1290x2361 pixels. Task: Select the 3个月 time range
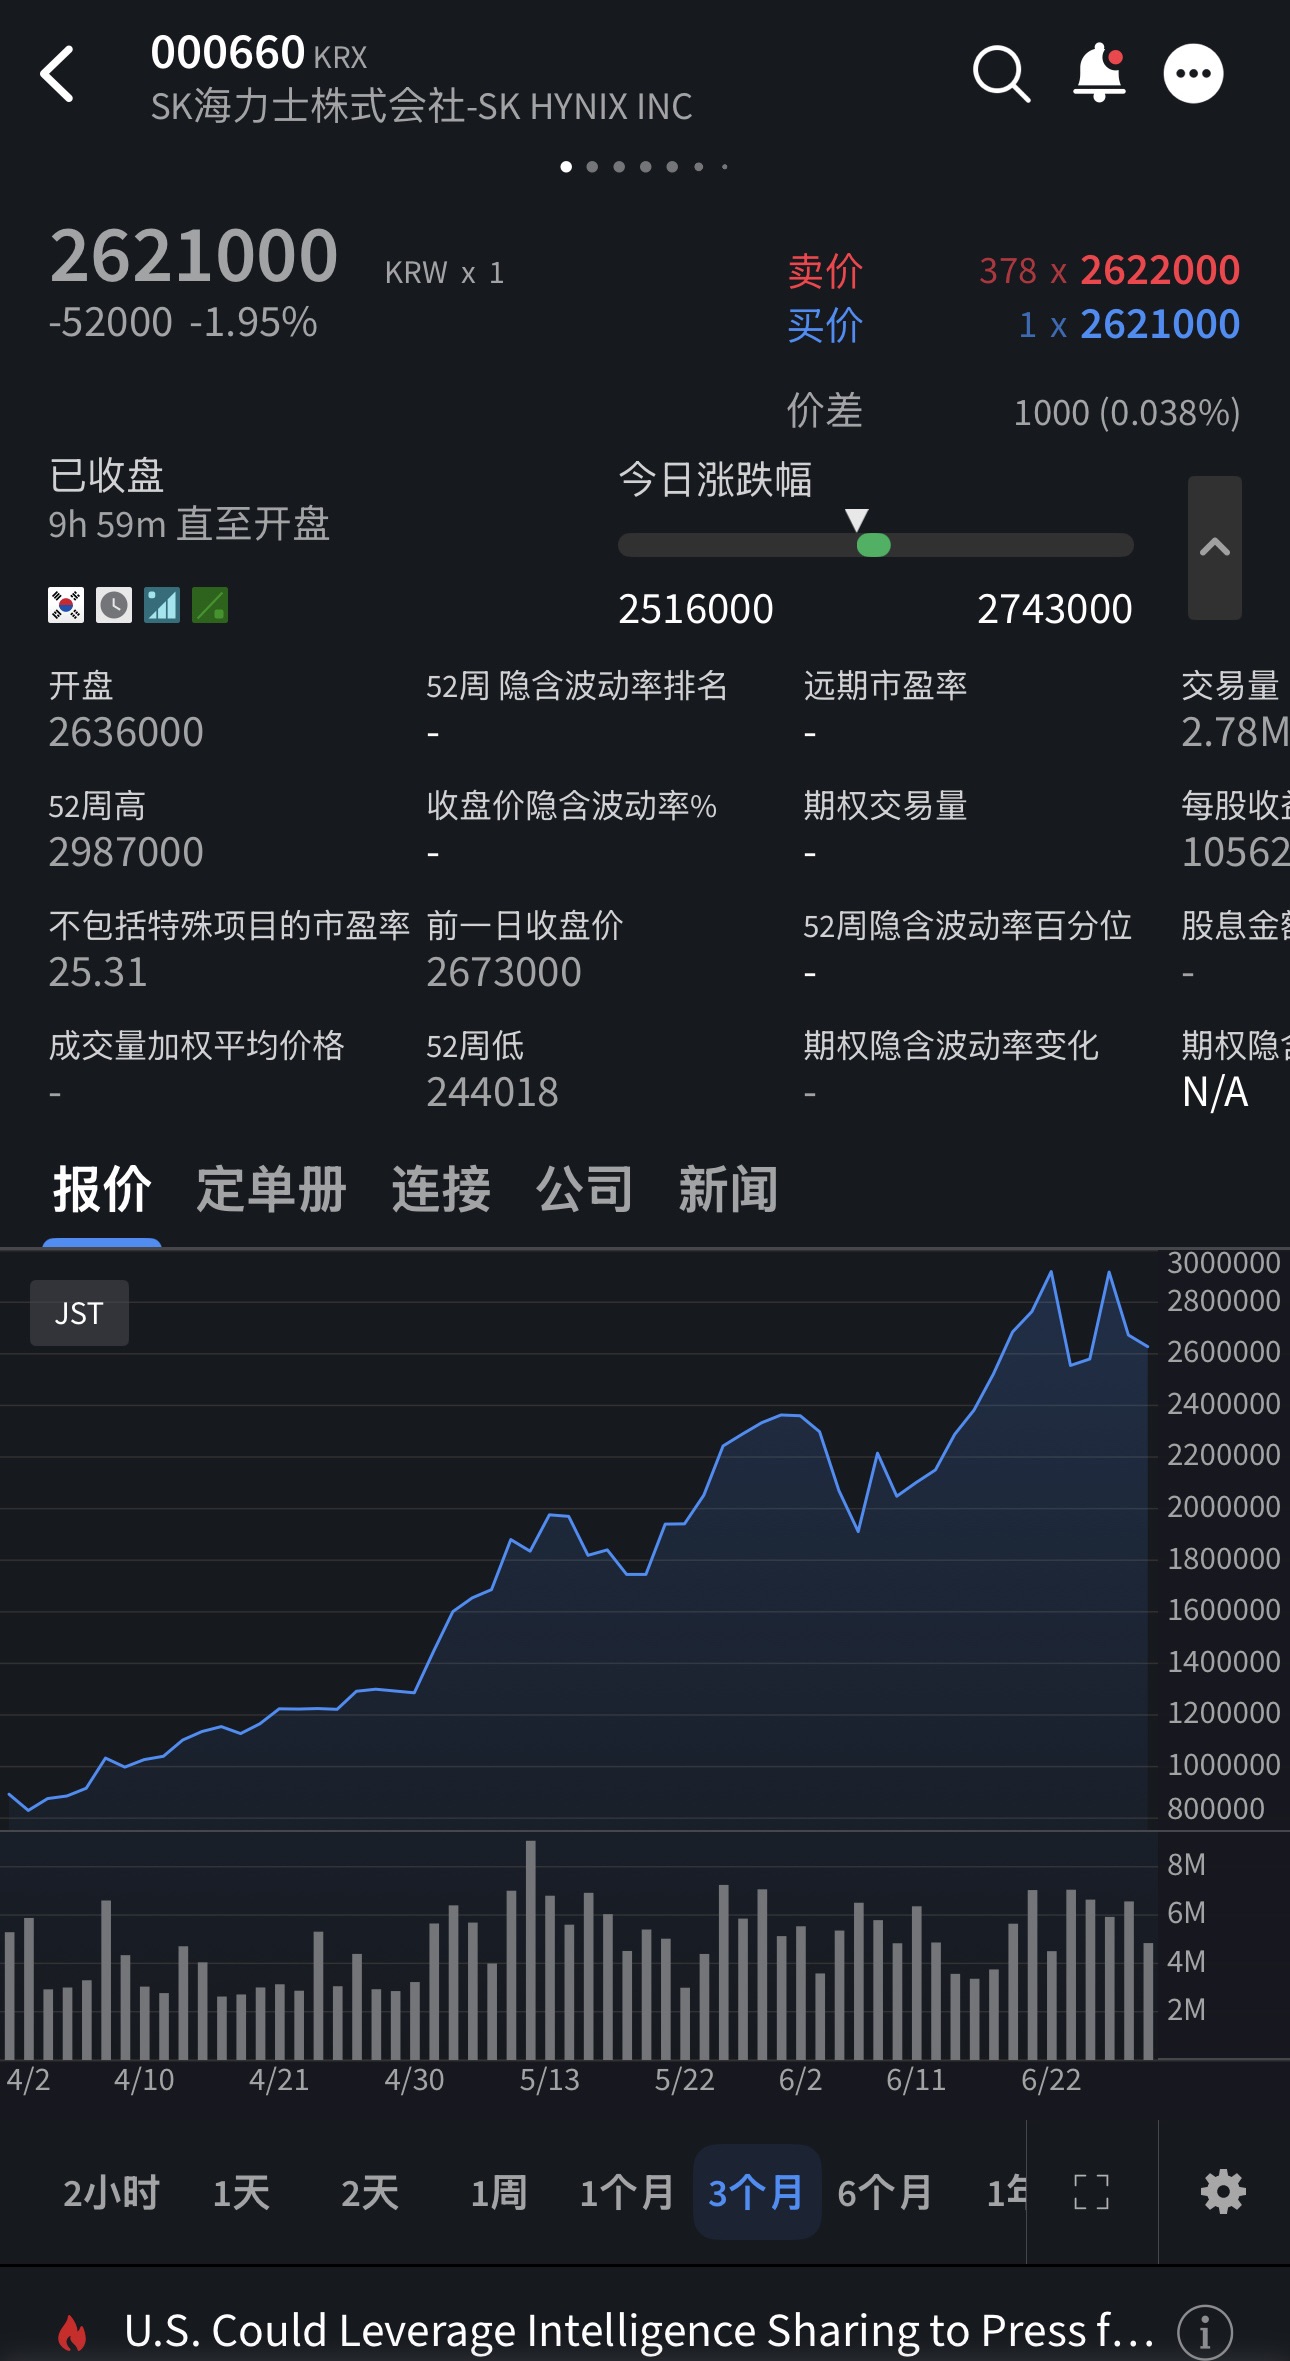pyautogui.click(x=756, y=2192)
